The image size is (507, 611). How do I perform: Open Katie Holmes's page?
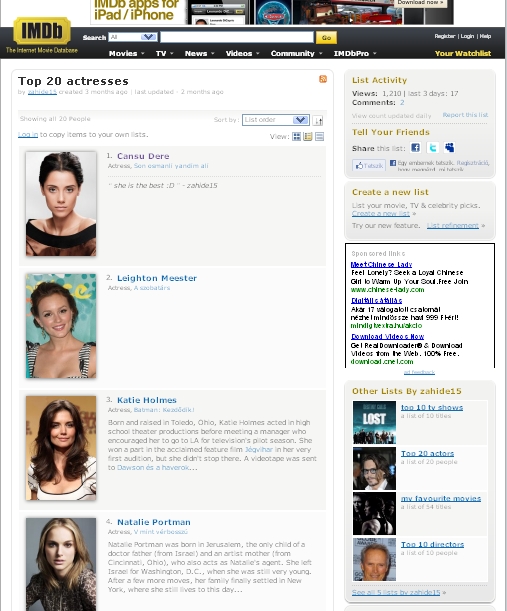147,400
